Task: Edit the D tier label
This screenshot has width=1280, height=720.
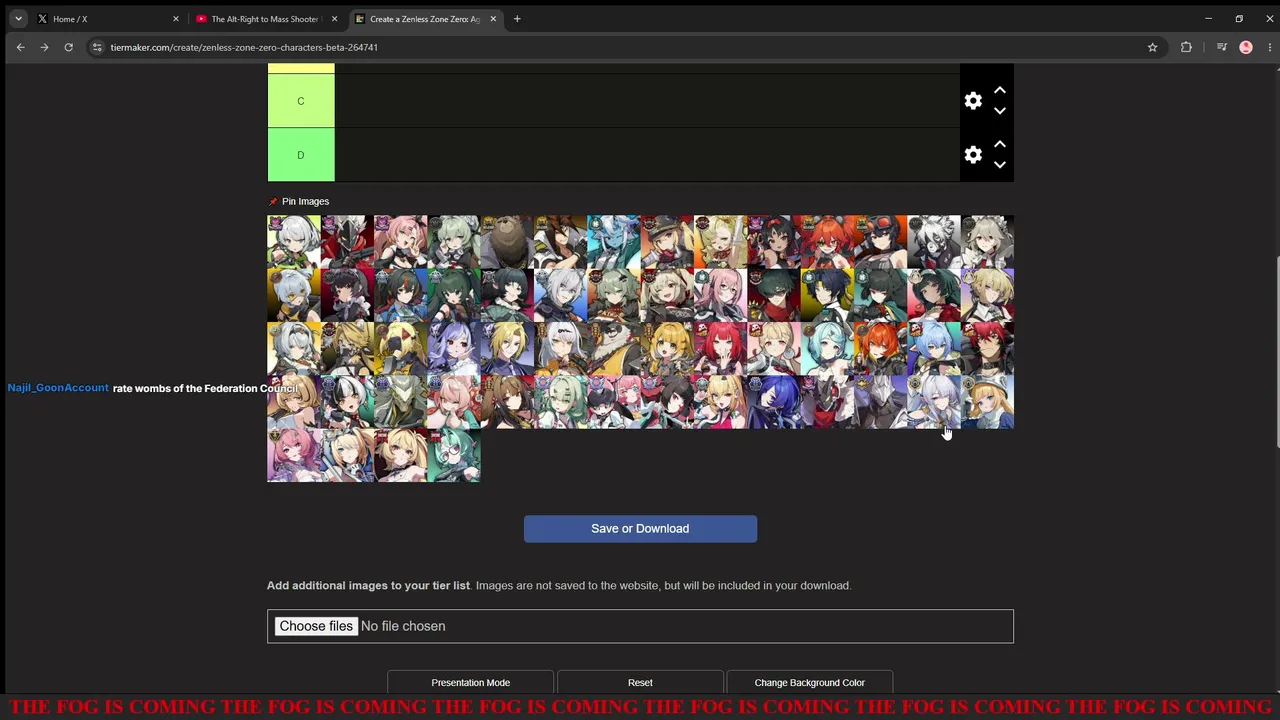Action: (x=301, y=155)
